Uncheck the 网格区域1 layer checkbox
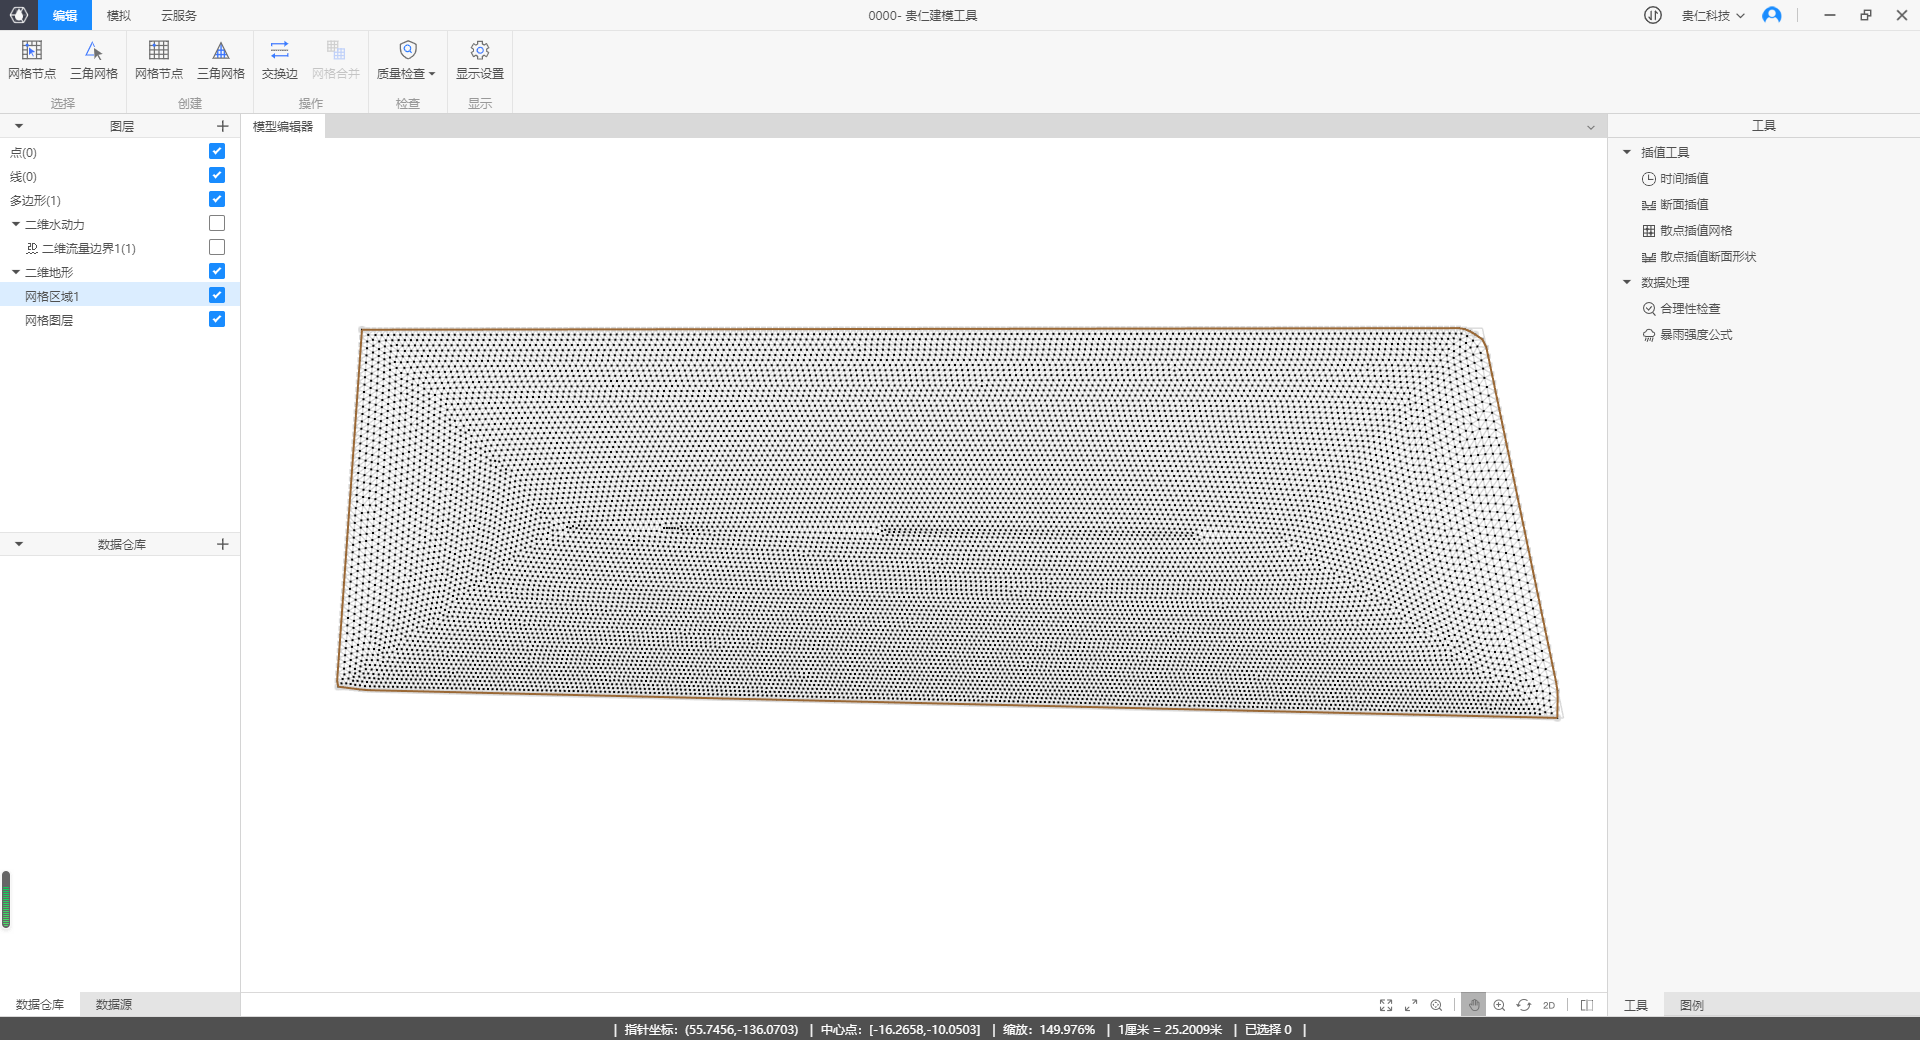This screenshot has height=1040, width=1920. point(217,295)
